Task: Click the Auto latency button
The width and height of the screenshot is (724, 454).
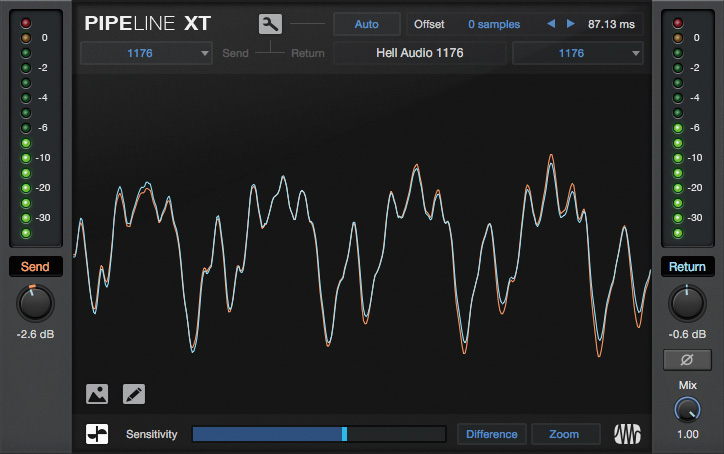Action: pyautogui.click(x=367, y=24)
